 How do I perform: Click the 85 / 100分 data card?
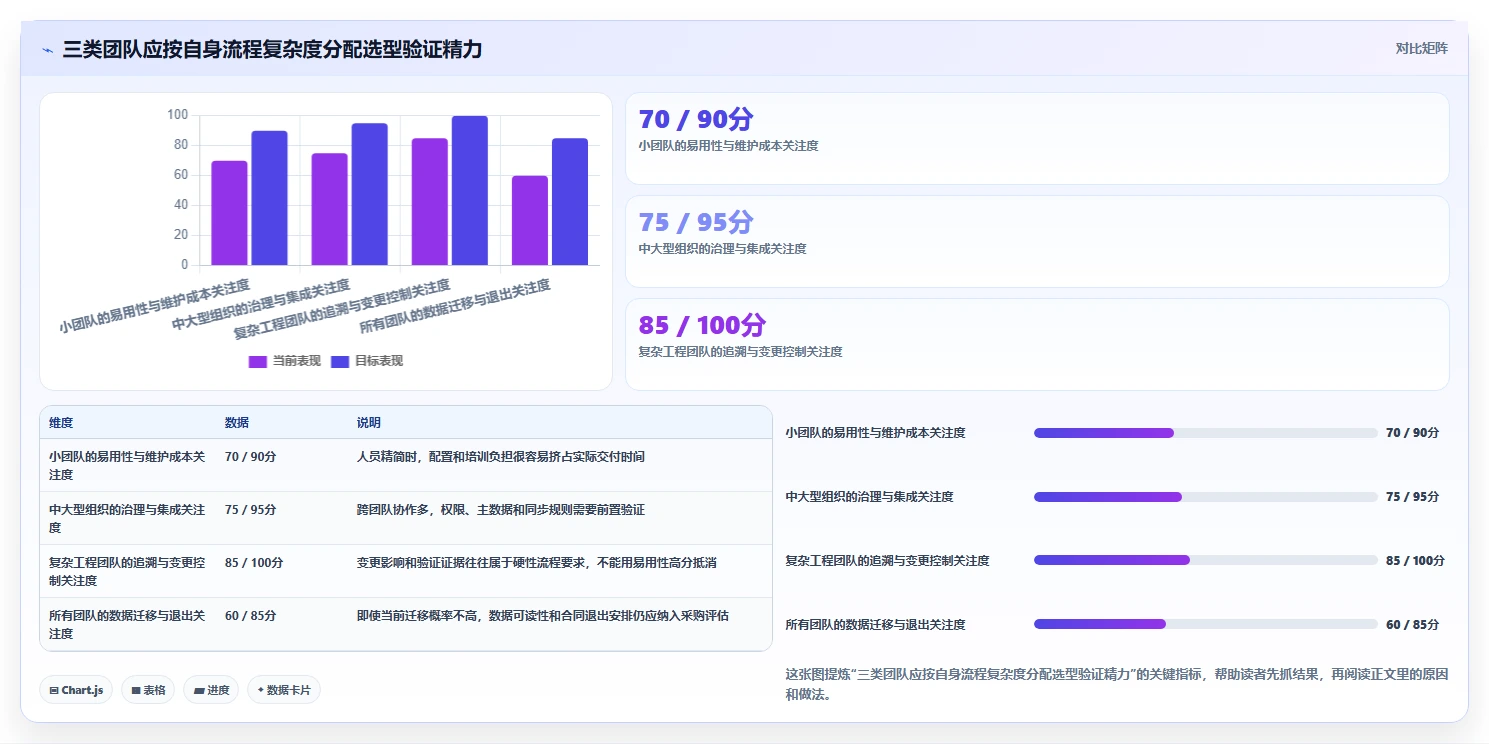pos(1037,344)
